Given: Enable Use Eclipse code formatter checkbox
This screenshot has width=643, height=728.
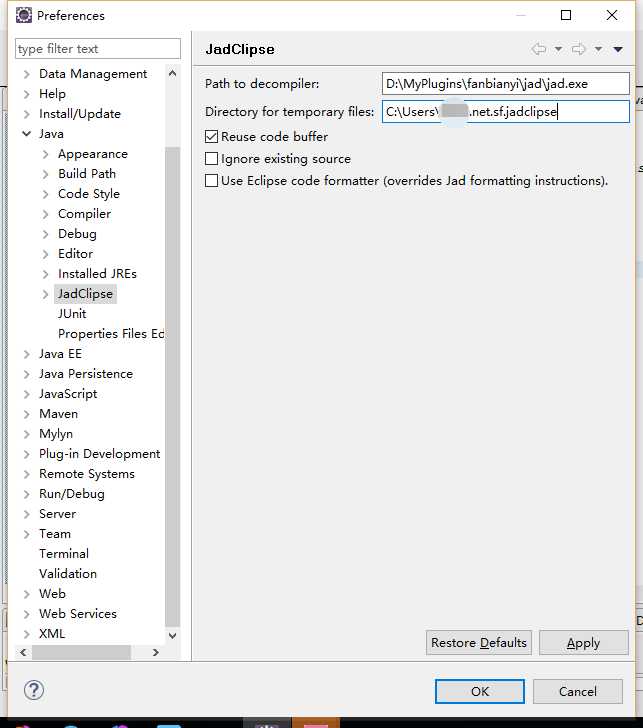Looking at the screenshot, I should tap(211, 181).
